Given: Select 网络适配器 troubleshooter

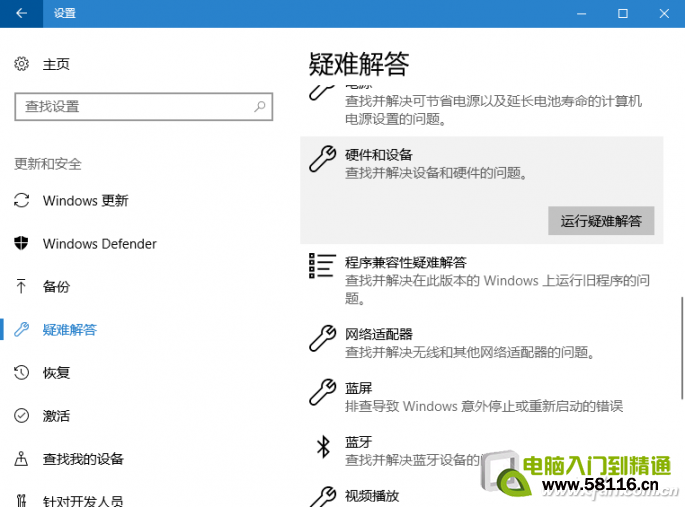Looking at the screenshot, I should click(x=379, y=335).
